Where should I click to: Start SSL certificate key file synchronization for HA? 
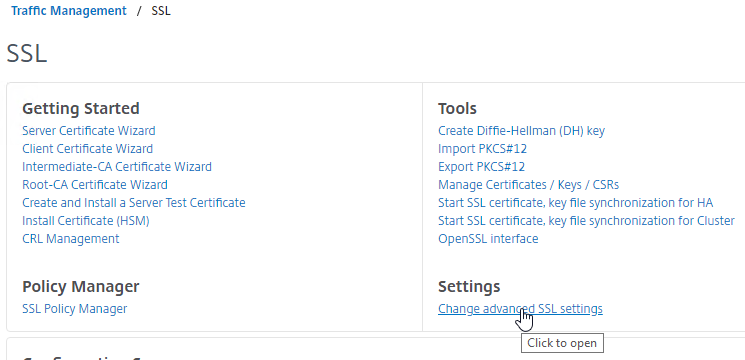pyautogui.click(x=575, y=203)
